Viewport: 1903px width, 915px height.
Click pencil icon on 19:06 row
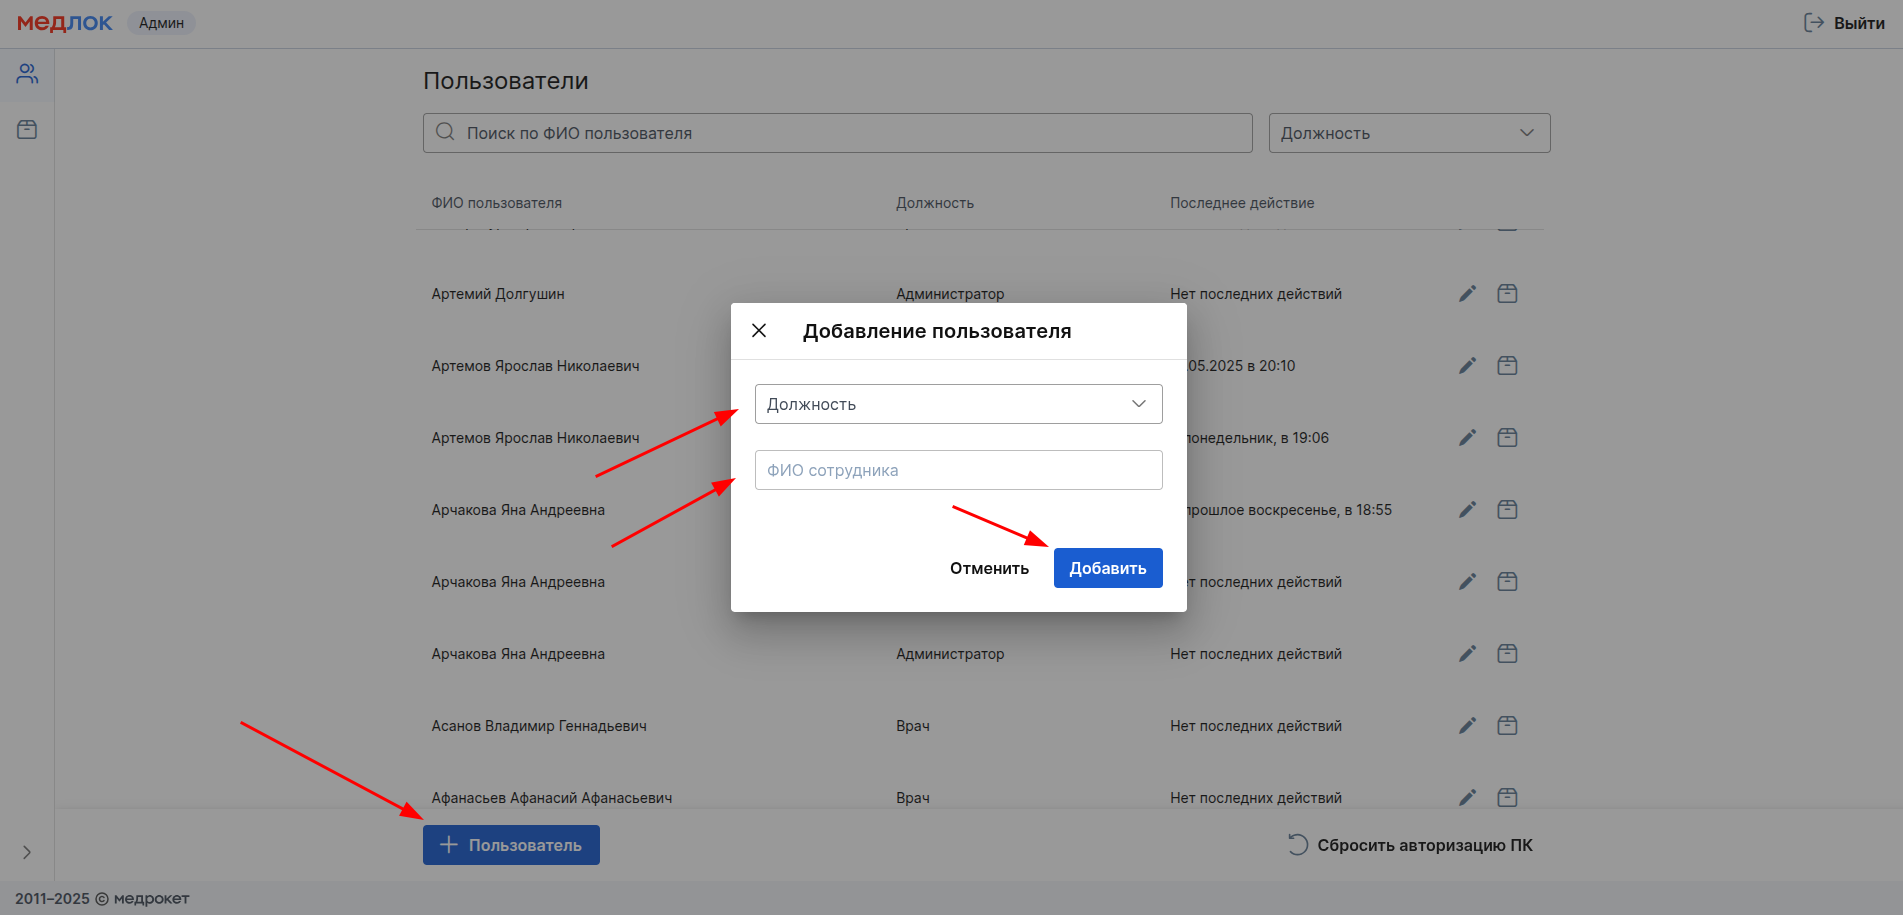click(x=1467, y=438)
